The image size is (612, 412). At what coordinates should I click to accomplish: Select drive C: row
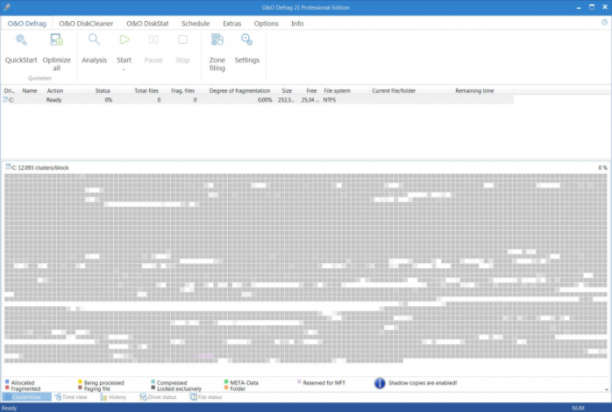[258, 100]
